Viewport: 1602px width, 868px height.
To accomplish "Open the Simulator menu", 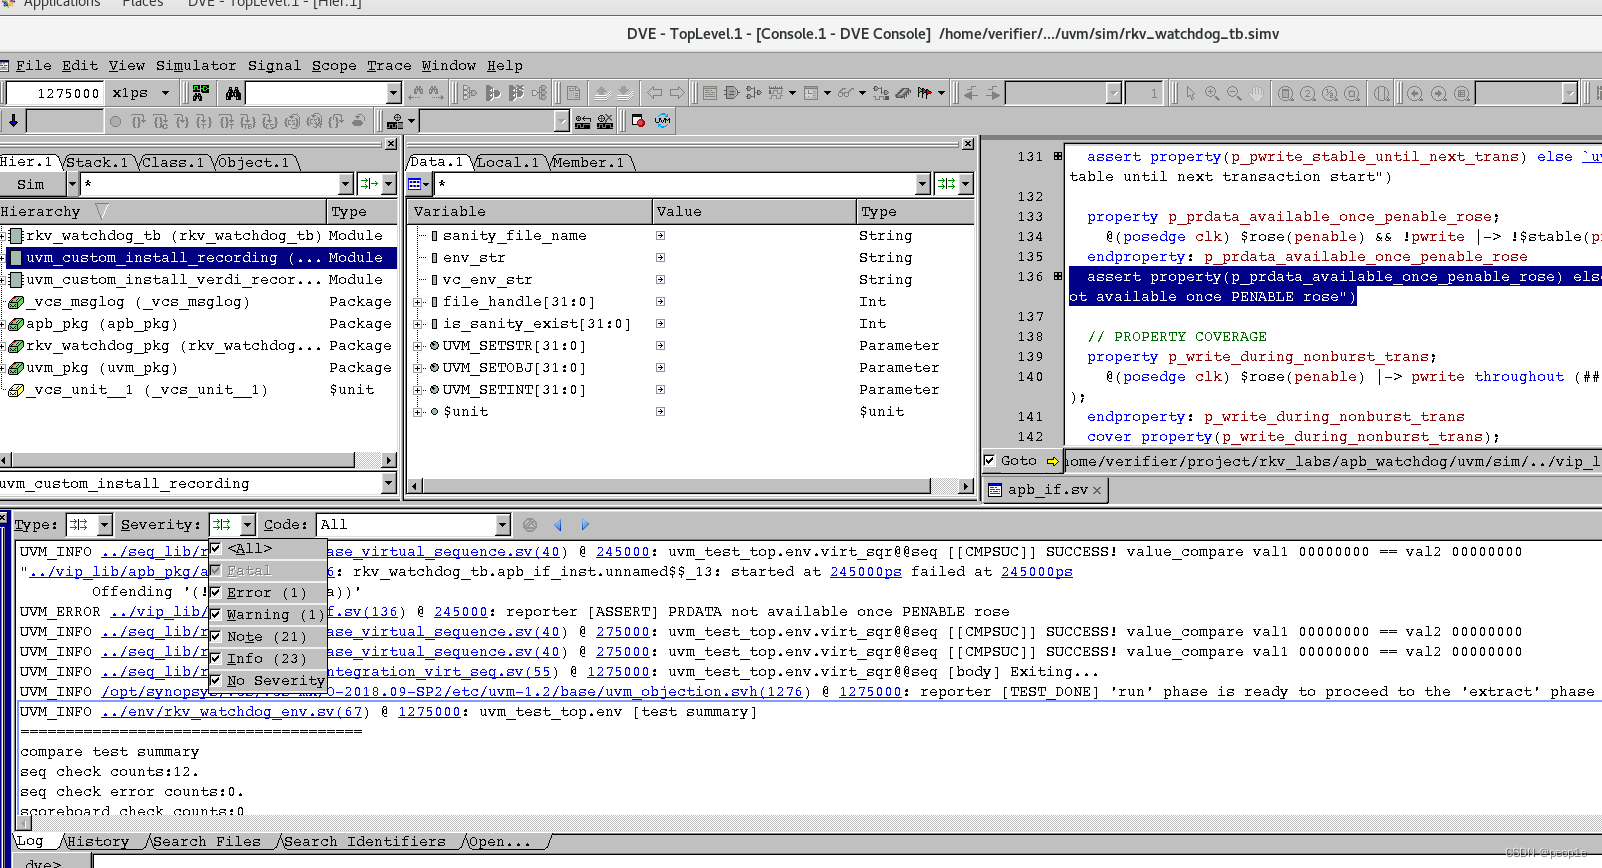I will [x=196, y=66].
